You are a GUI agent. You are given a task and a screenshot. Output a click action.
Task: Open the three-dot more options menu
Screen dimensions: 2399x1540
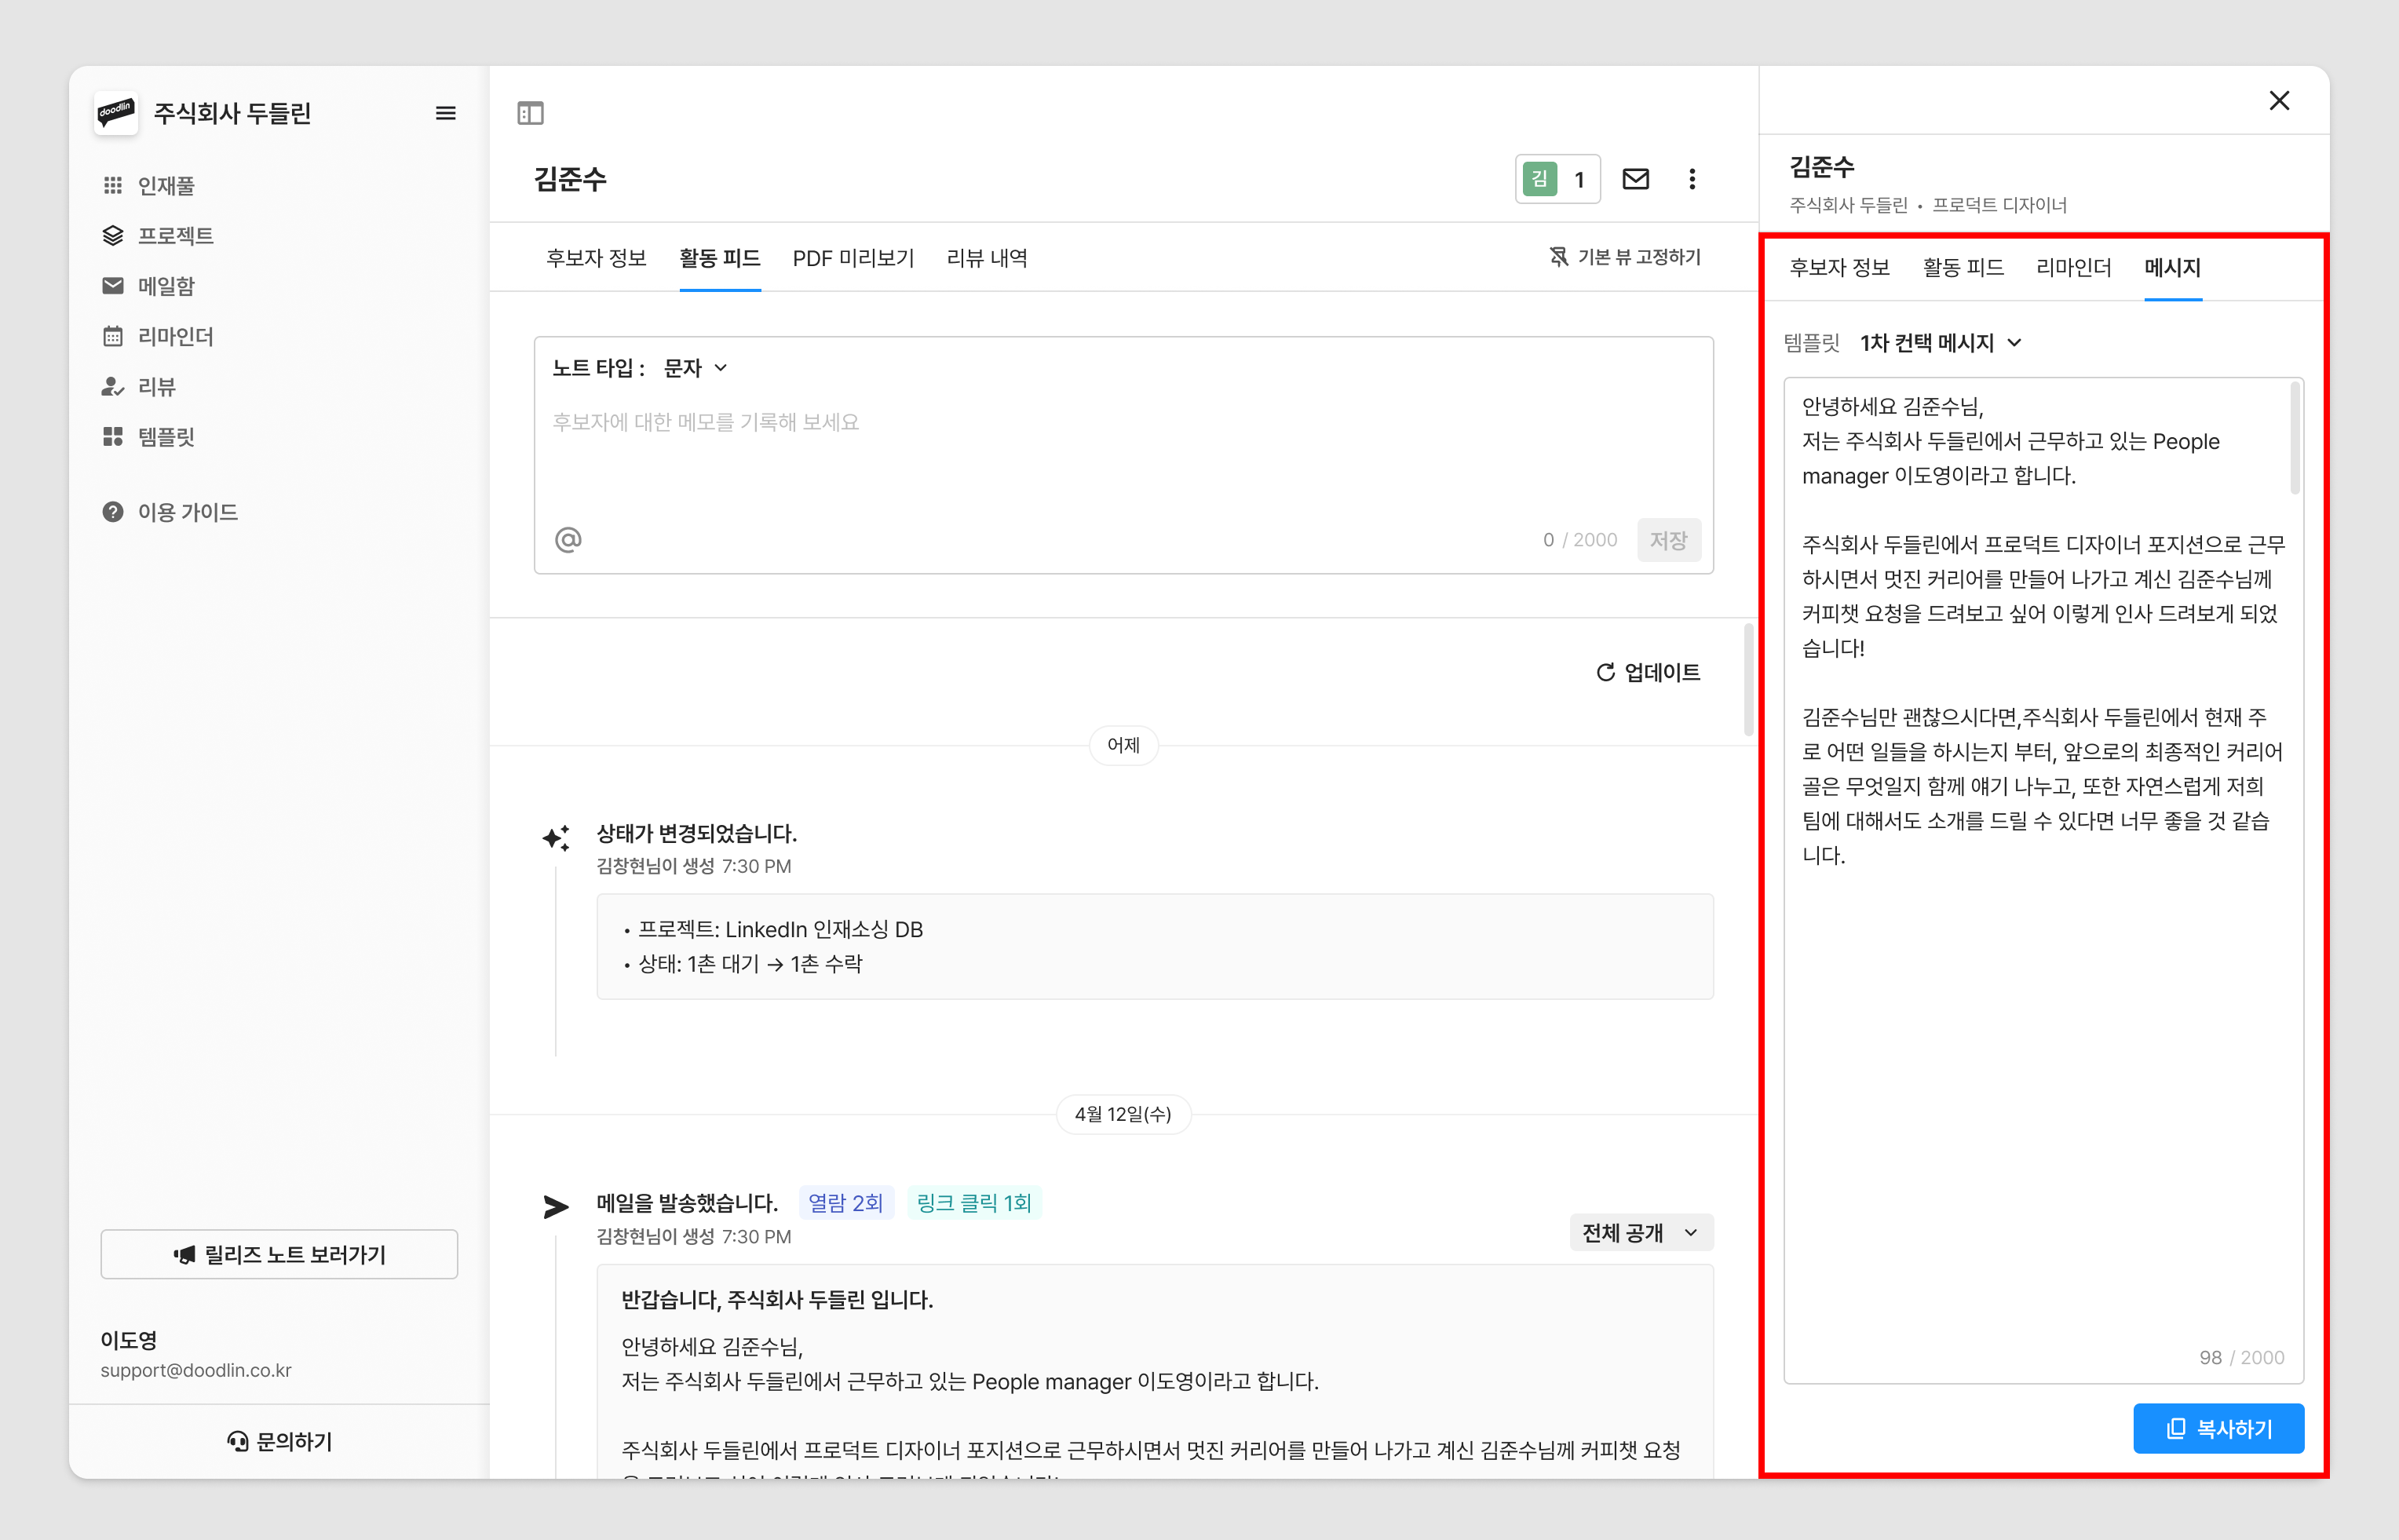(1692, 179)
